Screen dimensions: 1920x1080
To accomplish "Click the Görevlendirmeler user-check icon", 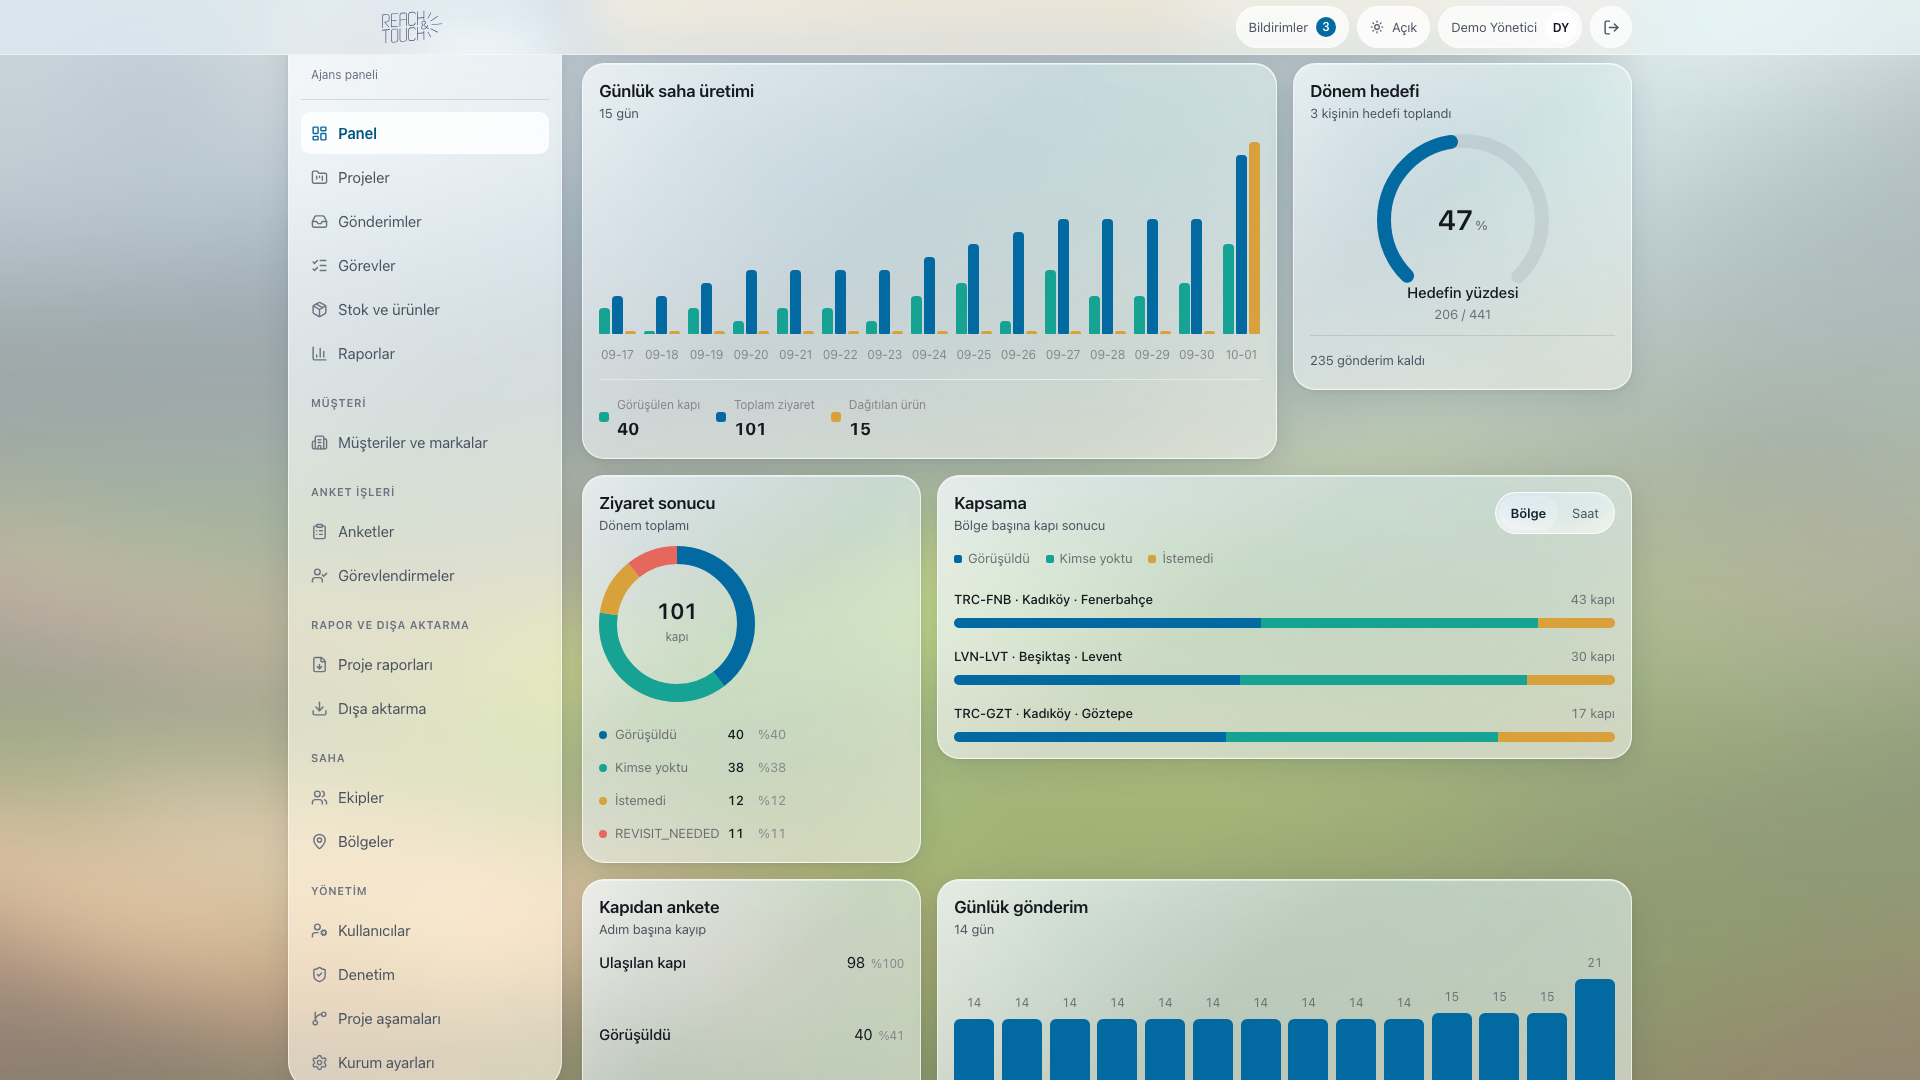I will point(319,575).
